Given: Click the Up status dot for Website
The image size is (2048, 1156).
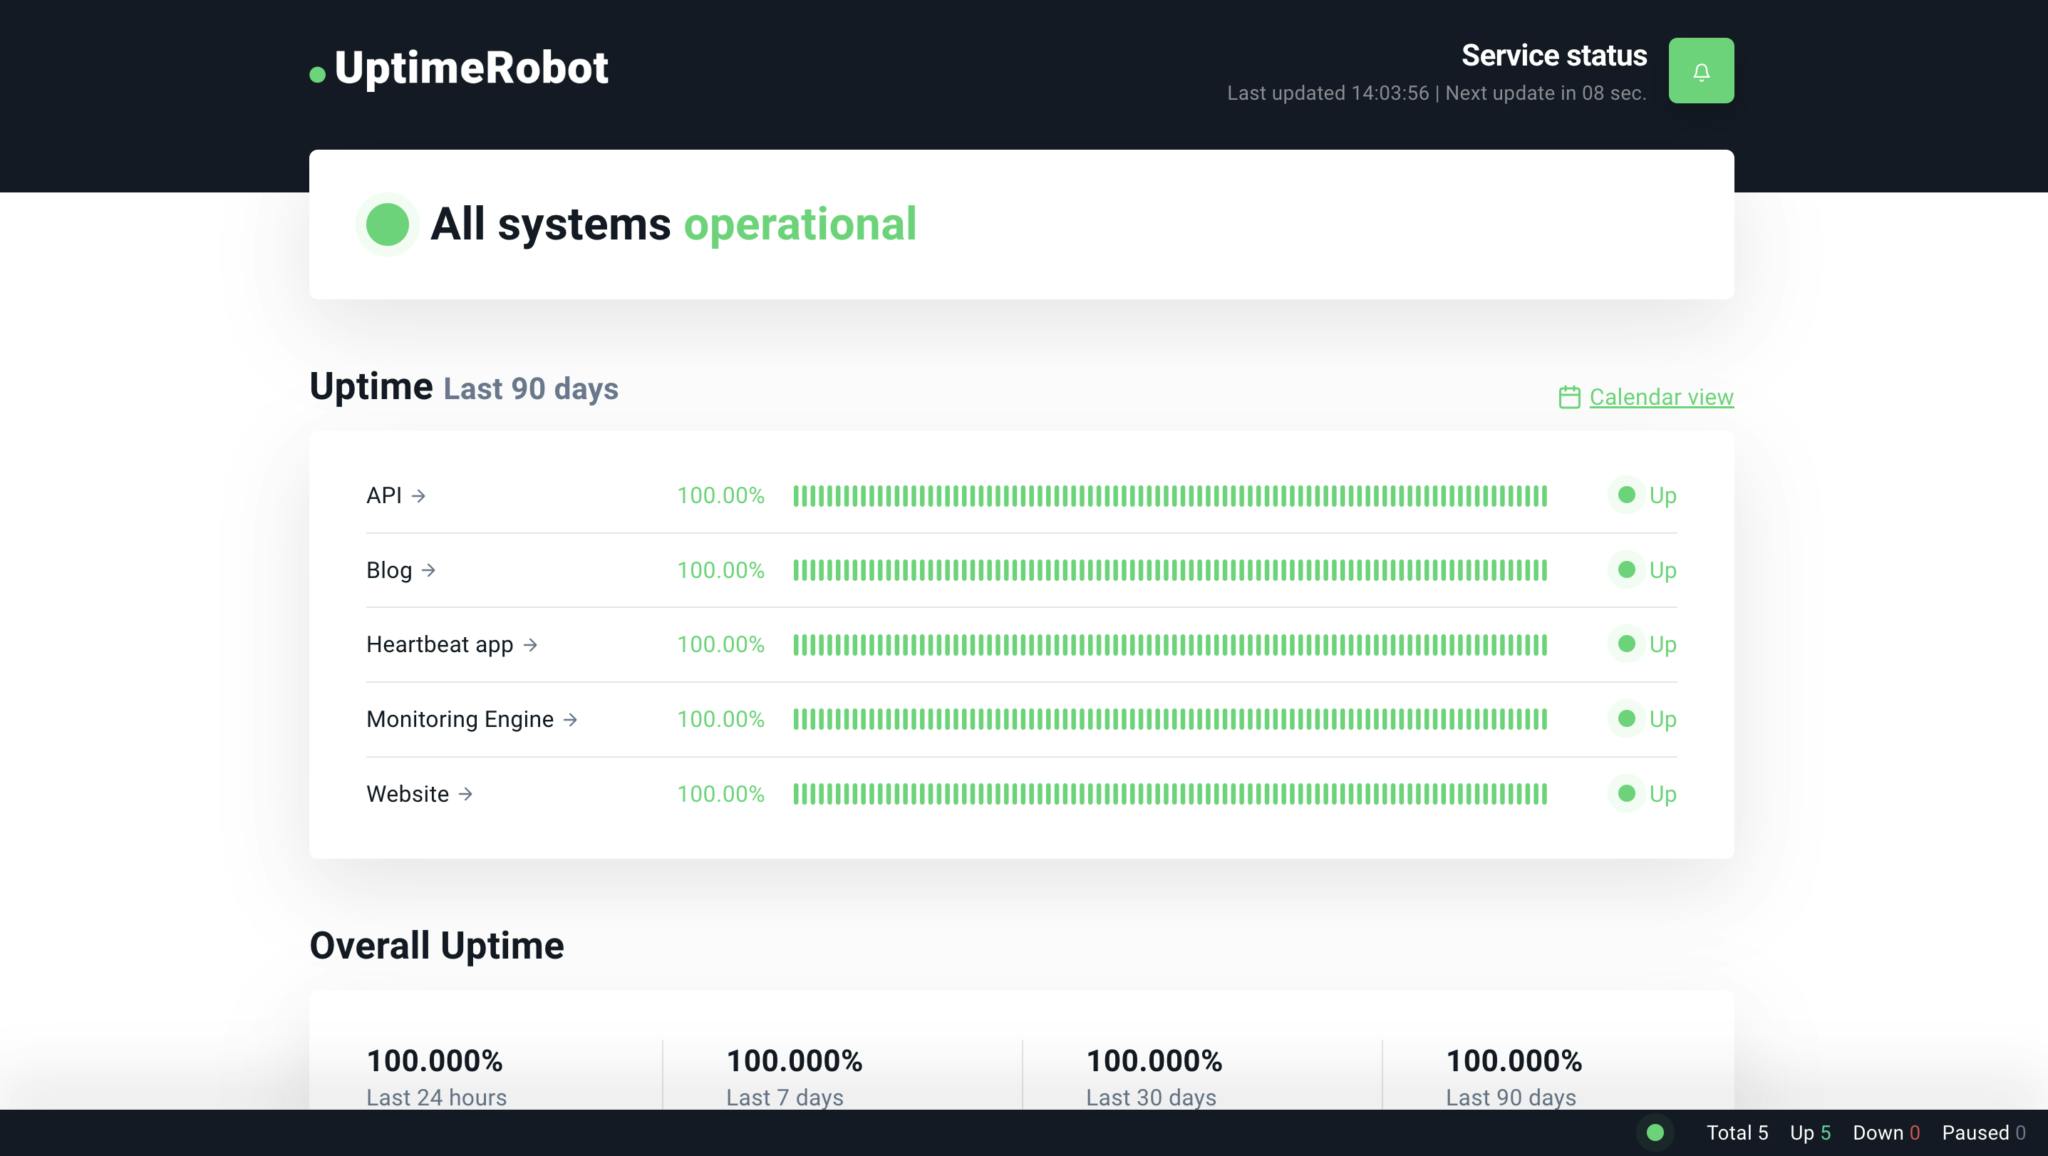Looking at the screenshot, I should [x=1627, y=794].
